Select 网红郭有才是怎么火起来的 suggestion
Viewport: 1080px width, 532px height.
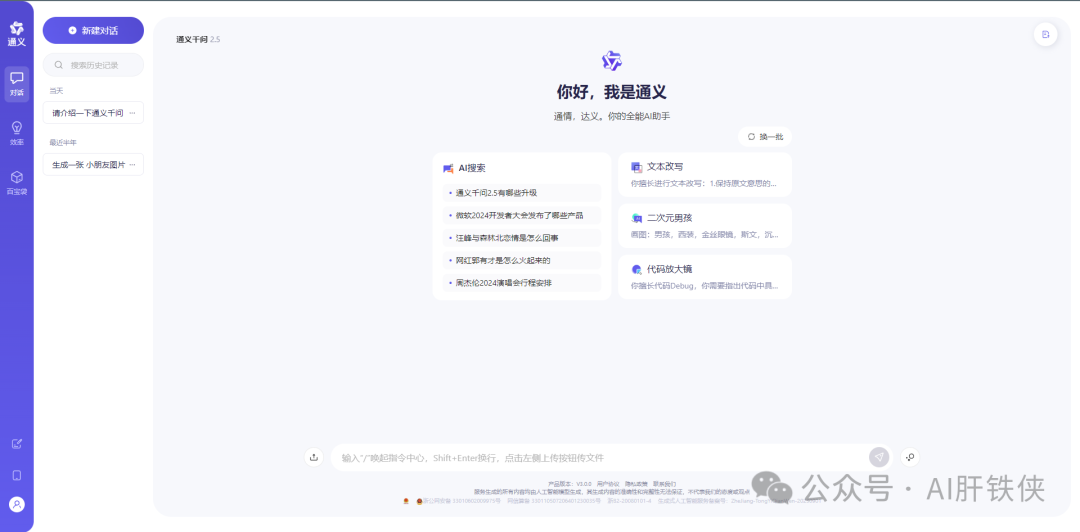coord(522,260)
